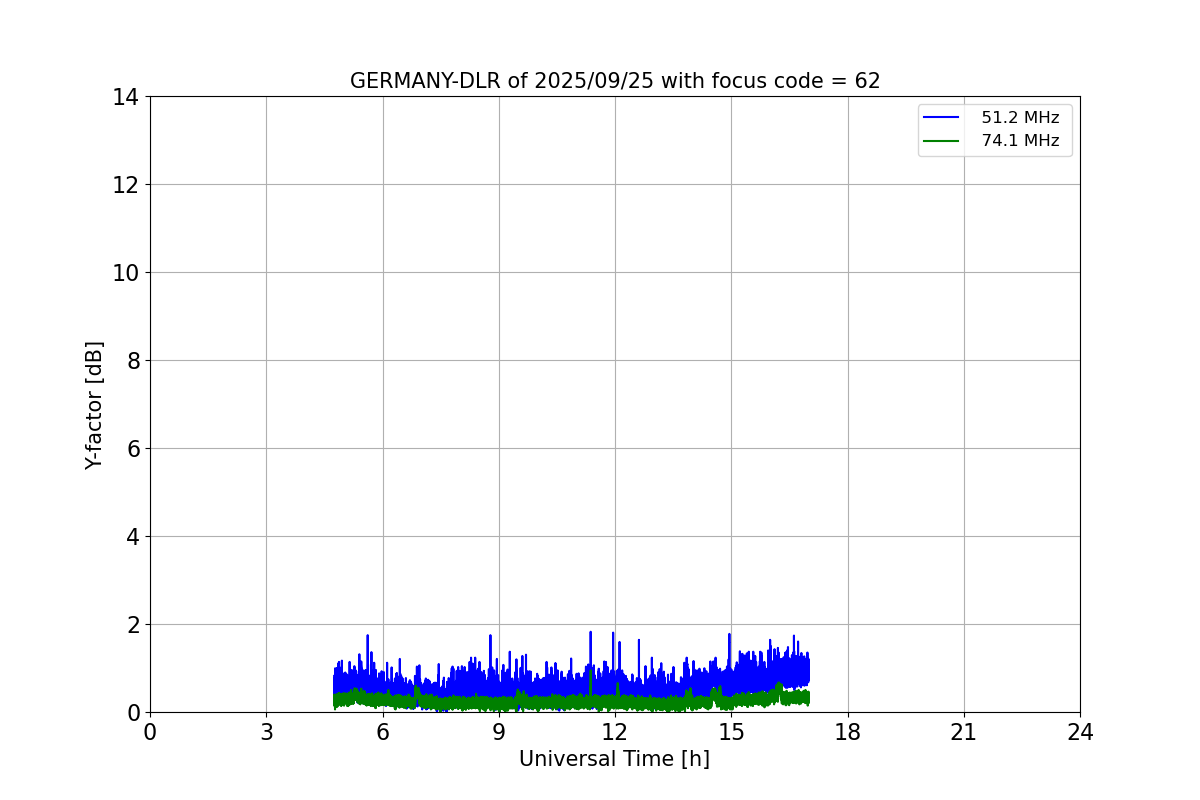Click y-axis tick label 14
This screenshot has width=1200, height=800.
[x=126, y=97]
